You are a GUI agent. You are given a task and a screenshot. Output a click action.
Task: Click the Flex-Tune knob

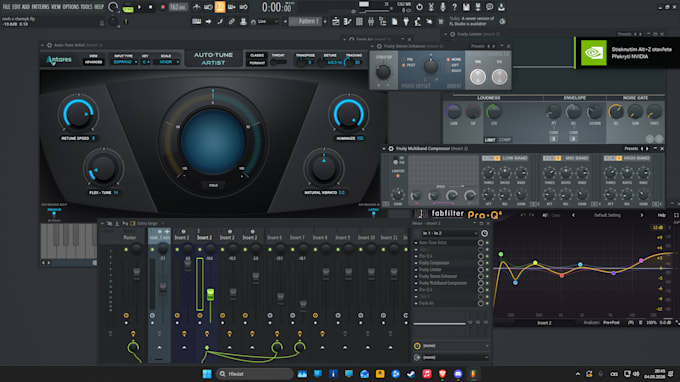pyautogui.click(x=103, y=169)
